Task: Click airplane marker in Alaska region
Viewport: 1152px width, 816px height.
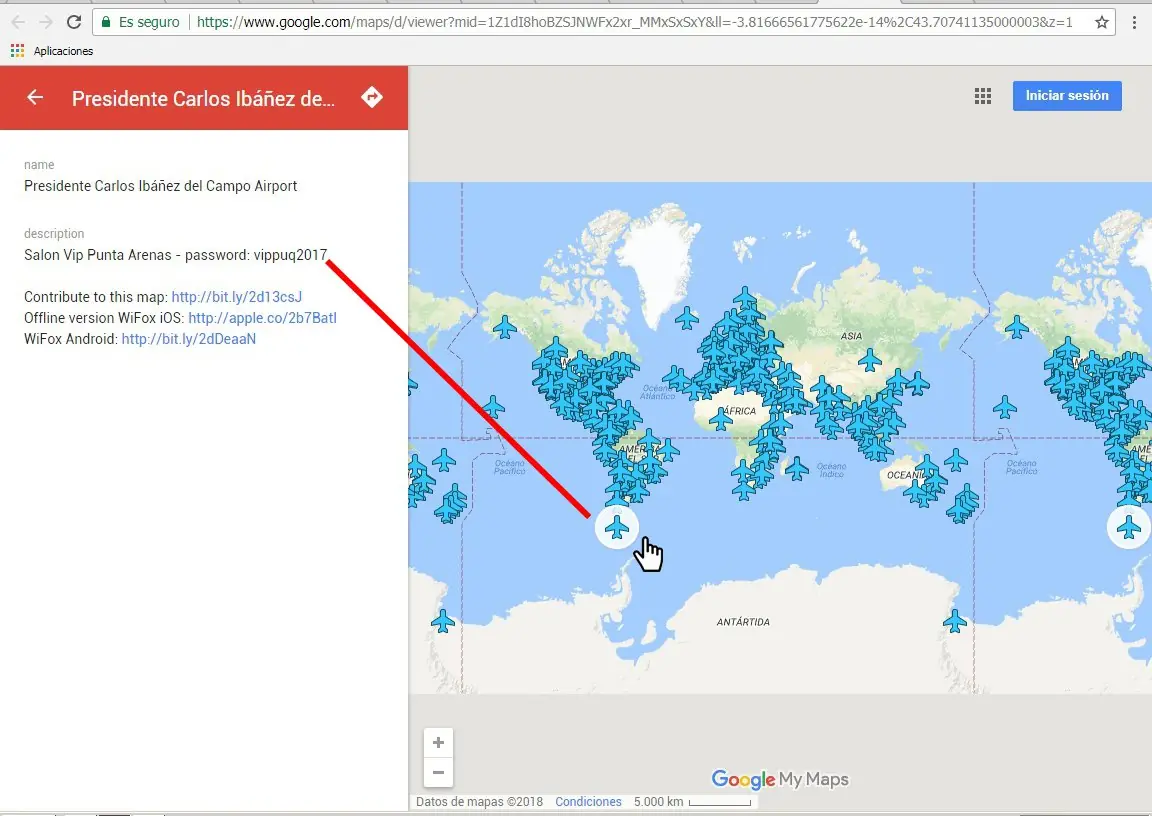Action: 505,327
